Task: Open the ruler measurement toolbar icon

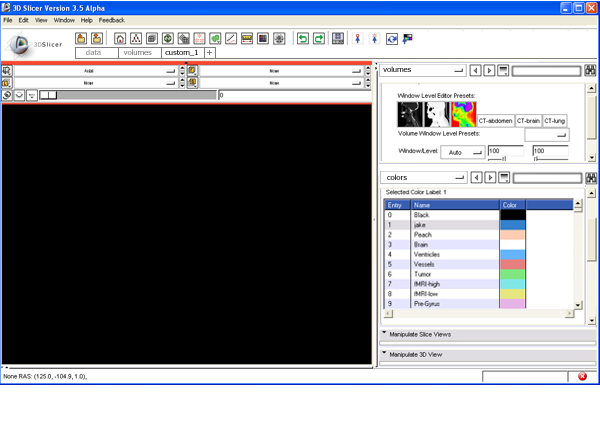Action: [x=247, y=38]
